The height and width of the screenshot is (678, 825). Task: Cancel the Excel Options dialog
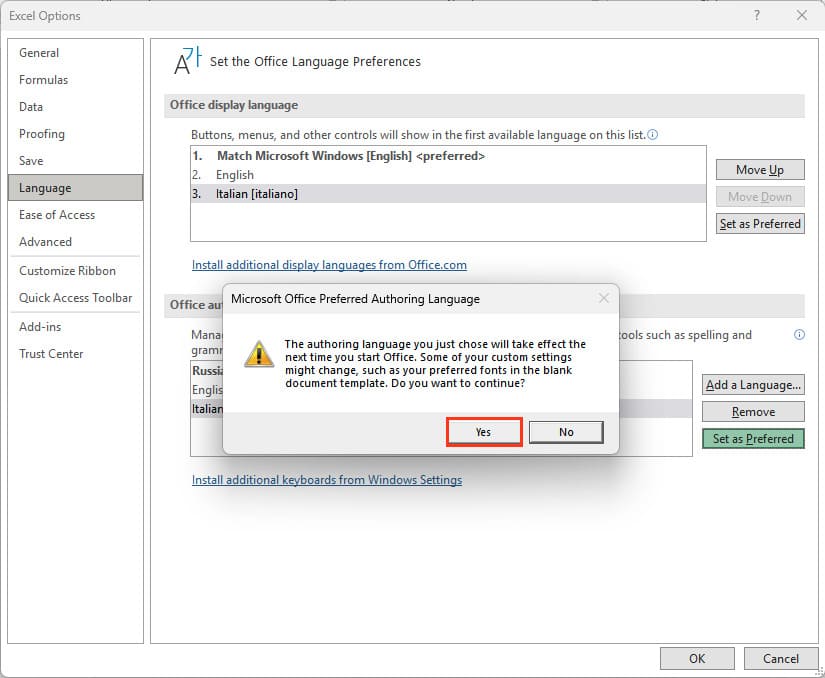coord(781,659)
